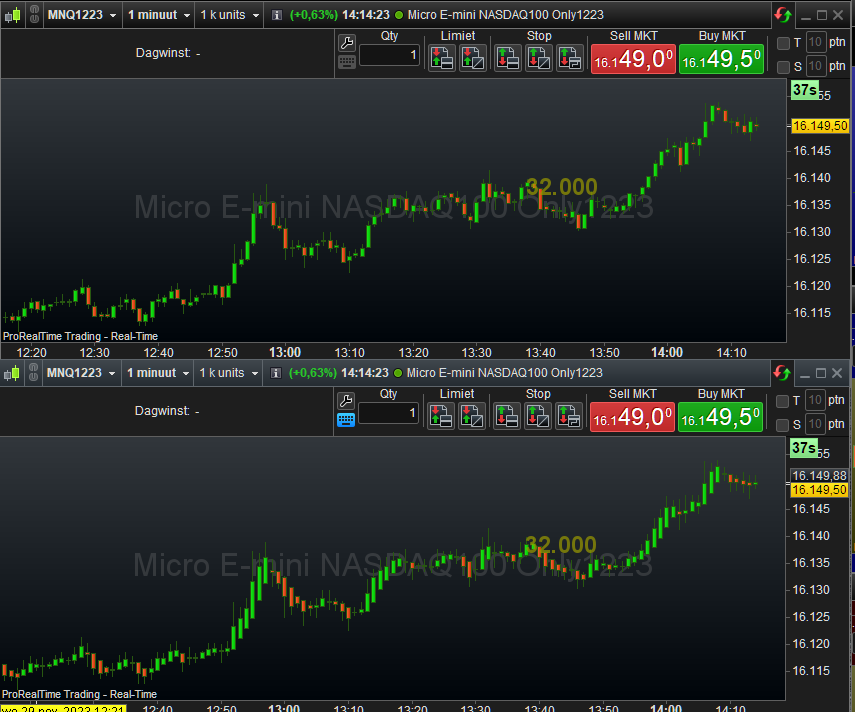855x712 pixels.
Task: Open info icon in top window title bar
Action: [x=277, y=15]
